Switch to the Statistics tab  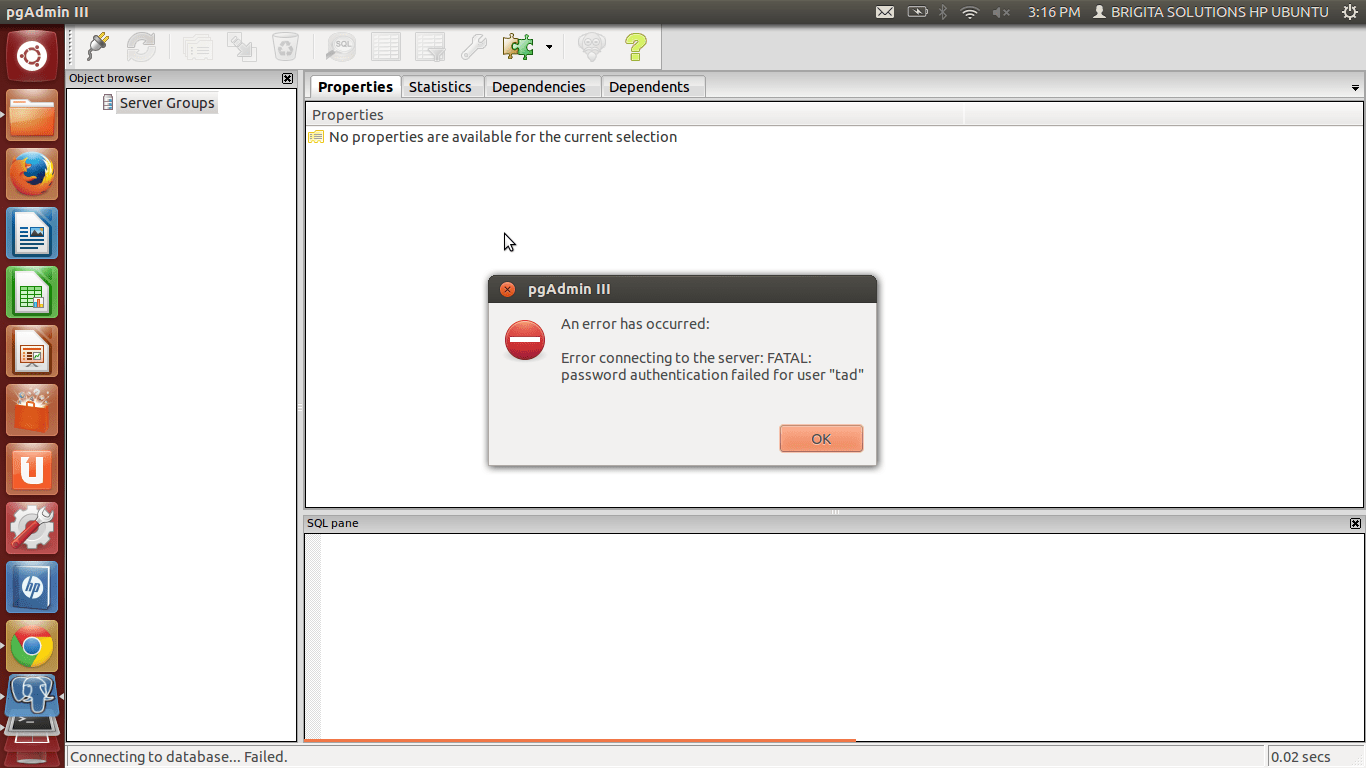click(440, 86)
